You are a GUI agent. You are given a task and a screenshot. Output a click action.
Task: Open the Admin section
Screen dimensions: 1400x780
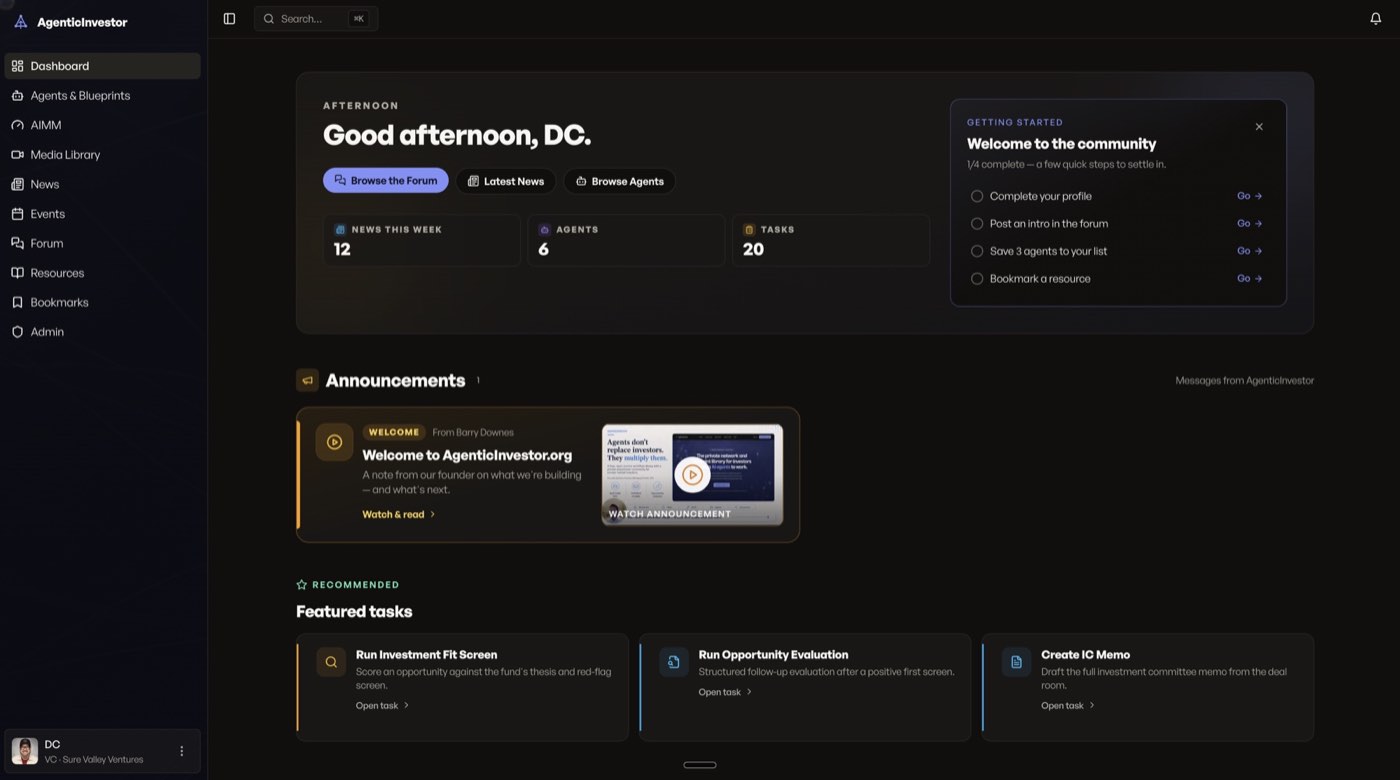point(103,332)
